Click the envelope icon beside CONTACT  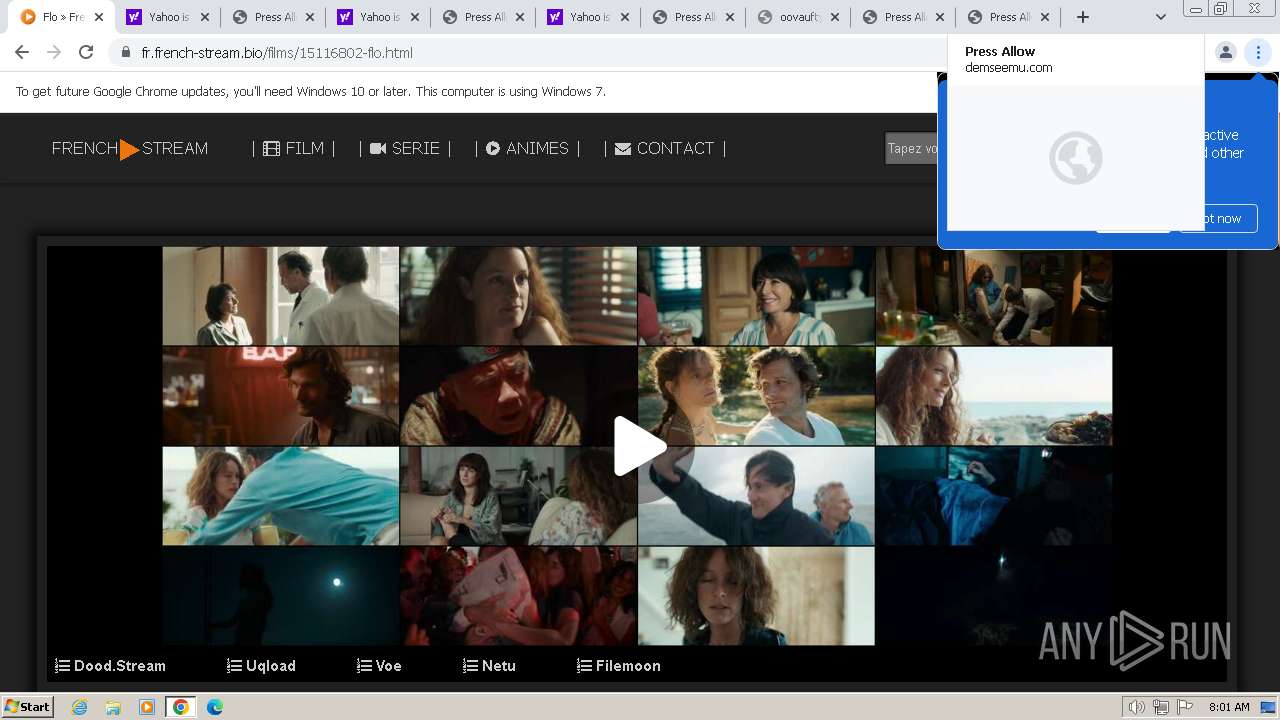click(623, 148)
